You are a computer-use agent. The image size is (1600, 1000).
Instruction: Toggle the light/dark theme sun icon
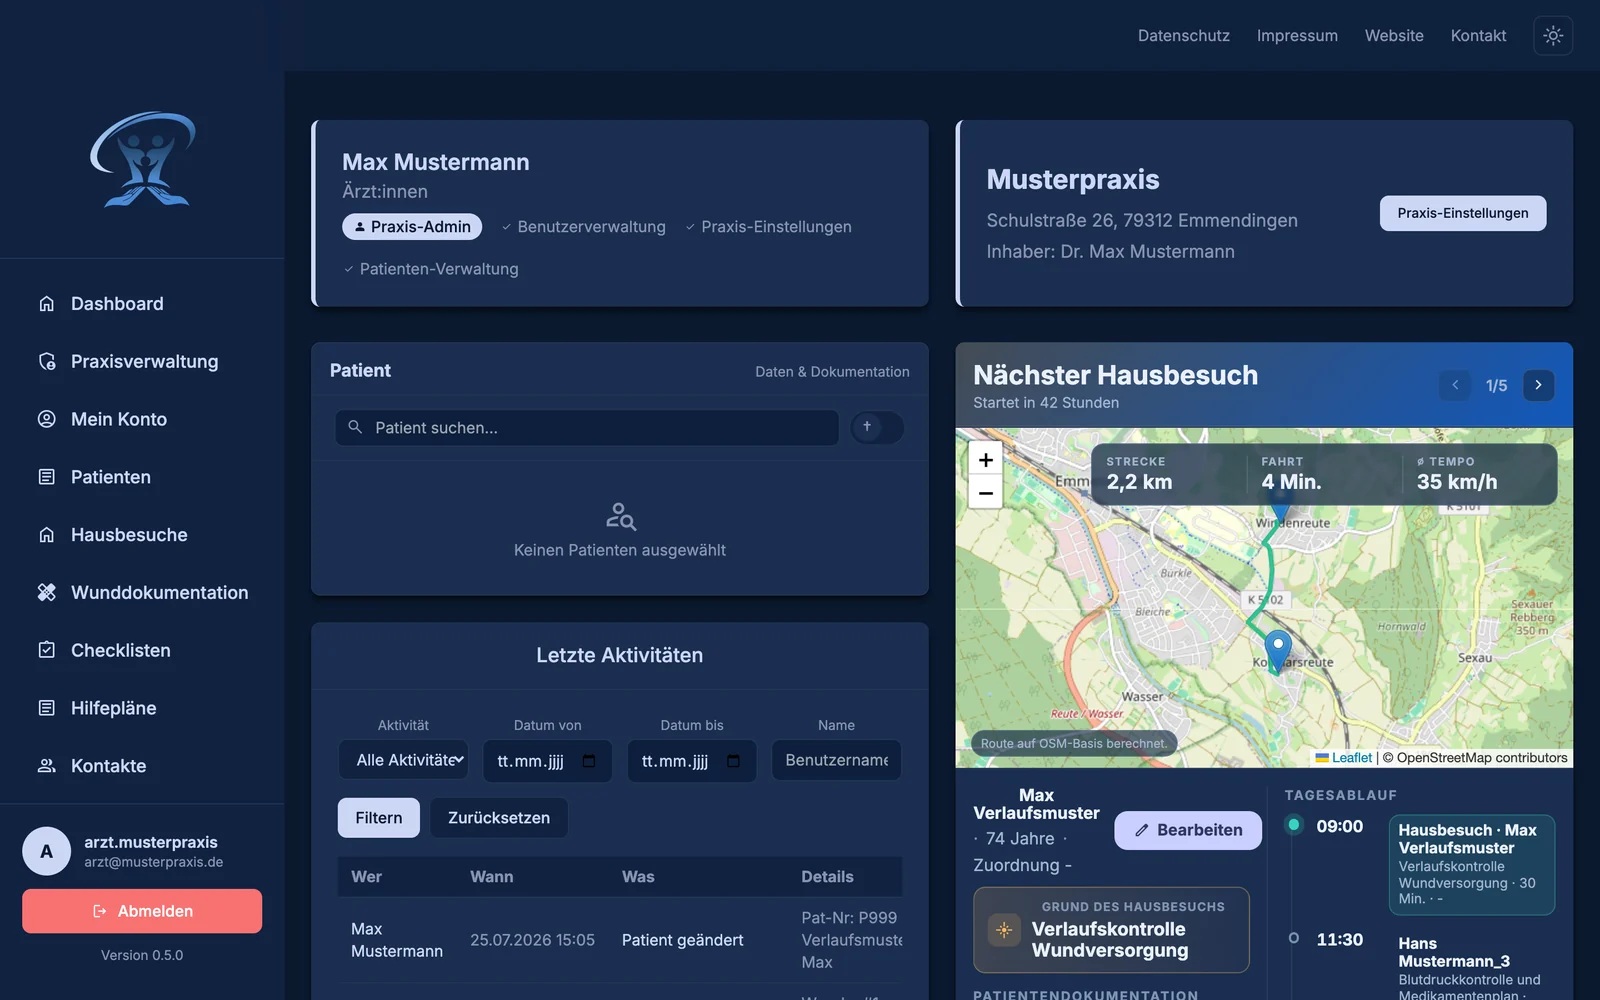point(1553,35)
